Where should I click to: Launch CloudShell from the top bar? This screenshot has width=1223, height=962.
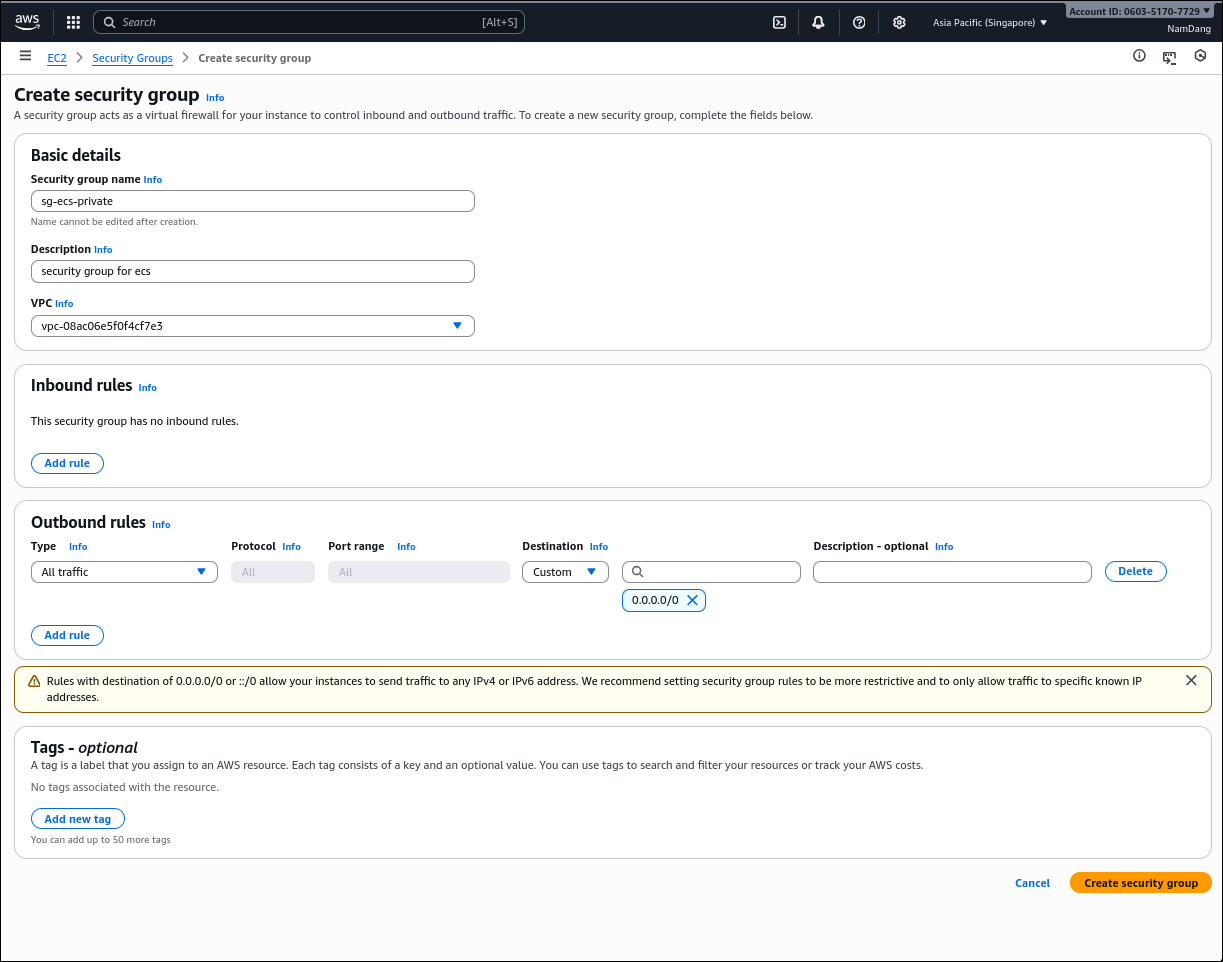[779, 22]
